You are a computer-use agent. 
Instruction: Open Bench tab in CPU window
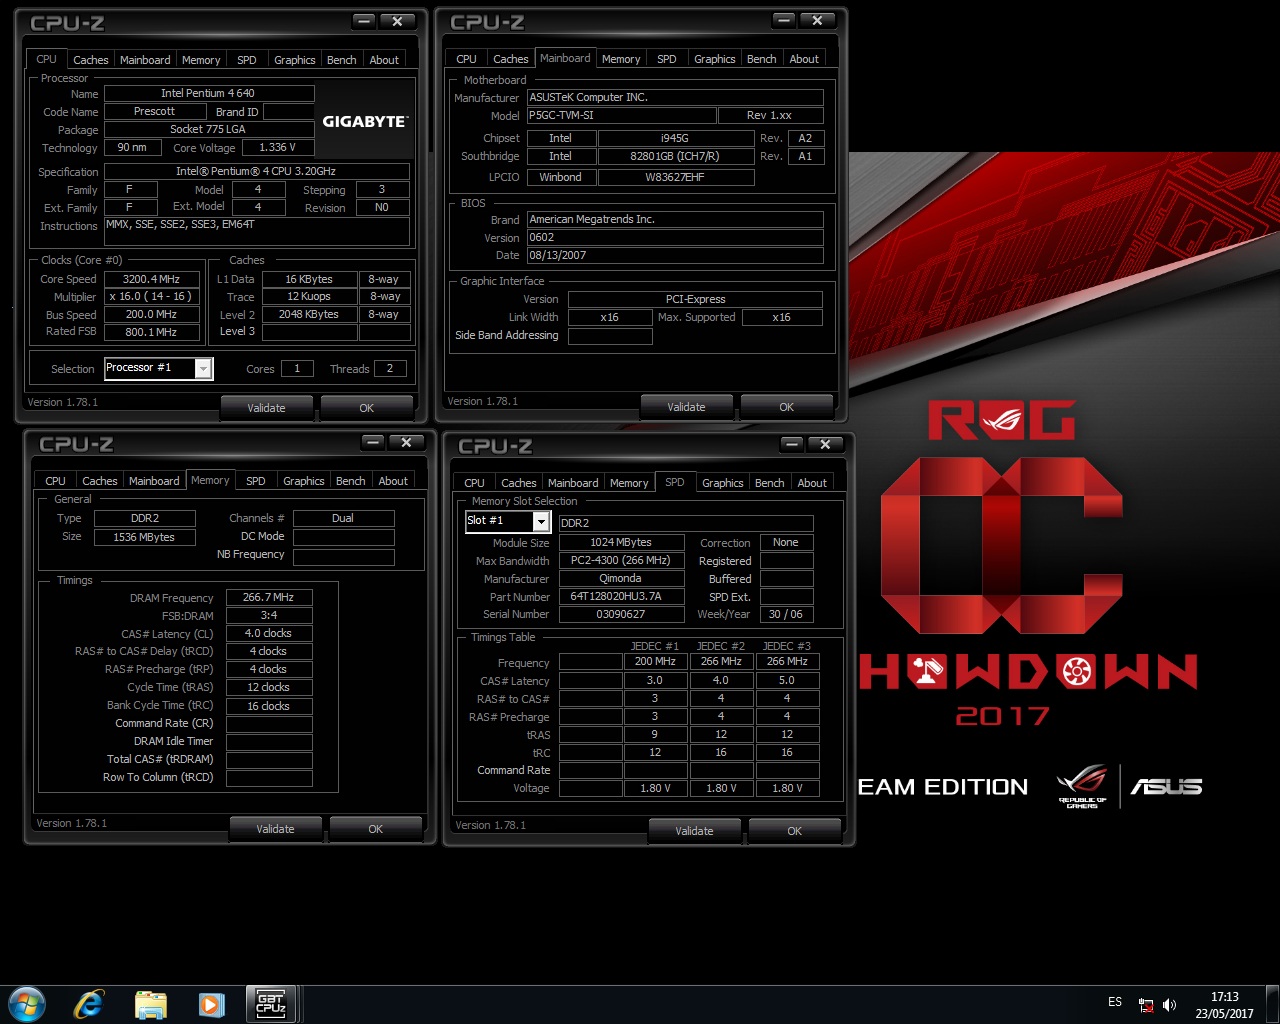[342, 60]
